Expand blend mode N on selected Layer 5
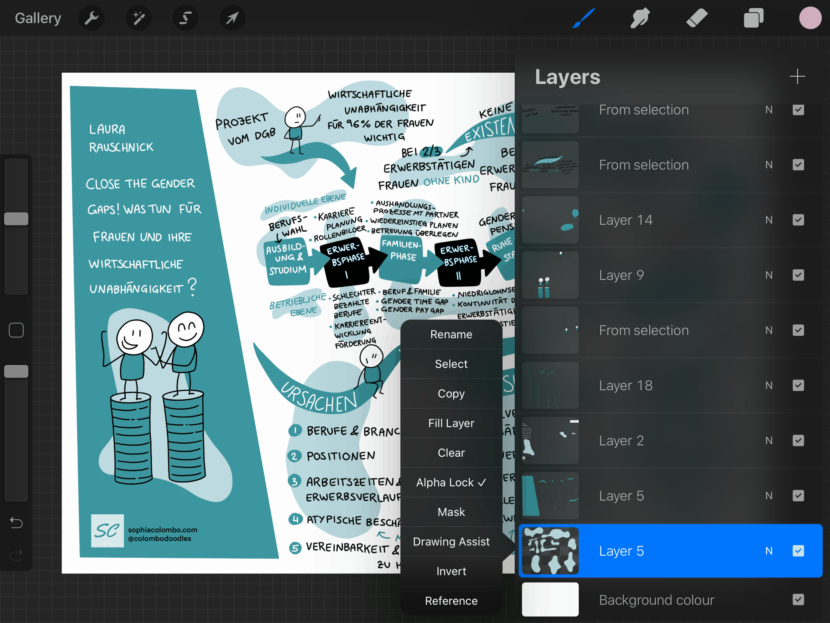This screenshot has height=623, width=830. click(x=769, y=551)
